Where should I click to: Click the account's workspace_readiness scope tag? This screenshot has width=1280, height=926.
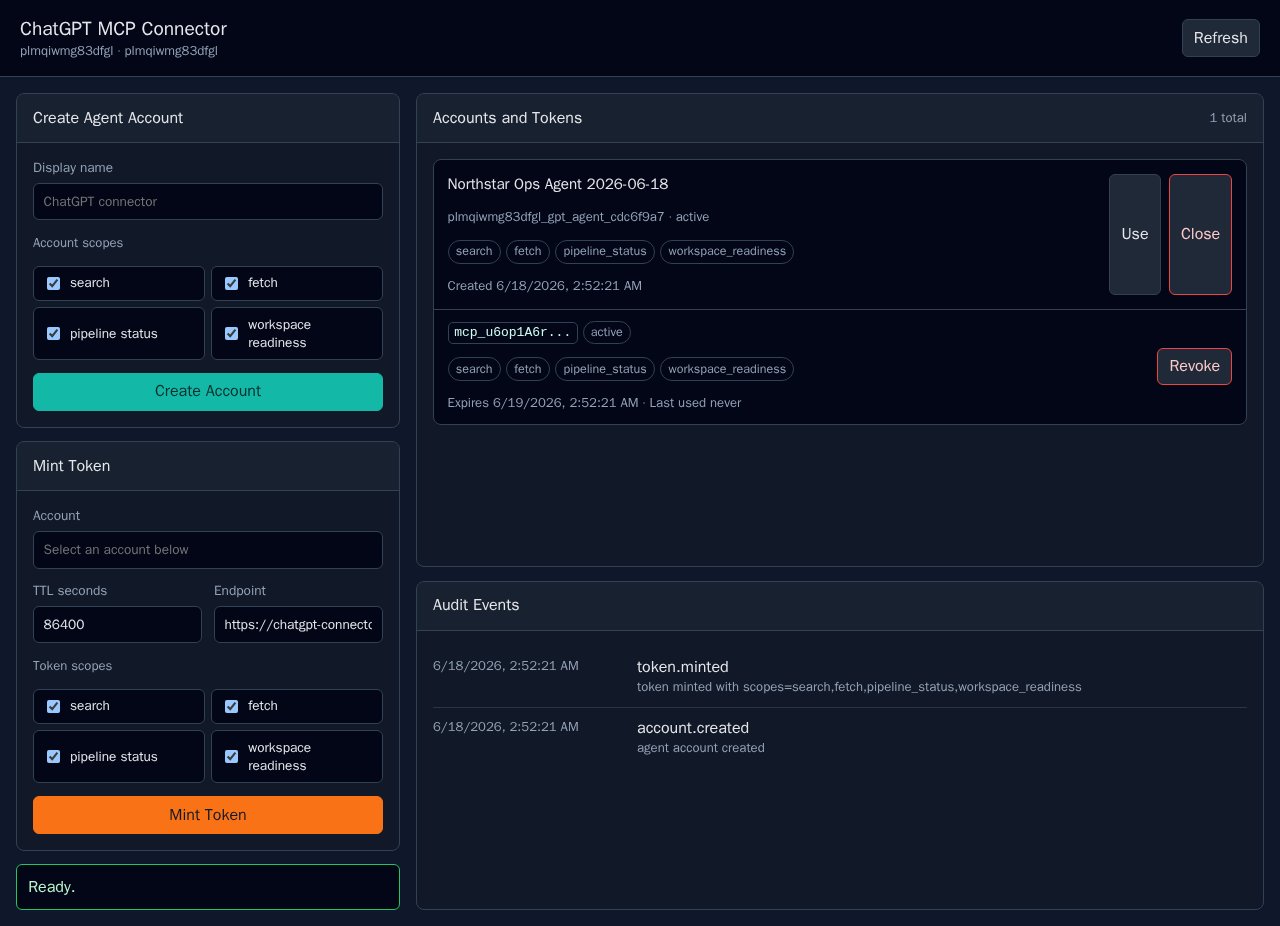[727, 251]
